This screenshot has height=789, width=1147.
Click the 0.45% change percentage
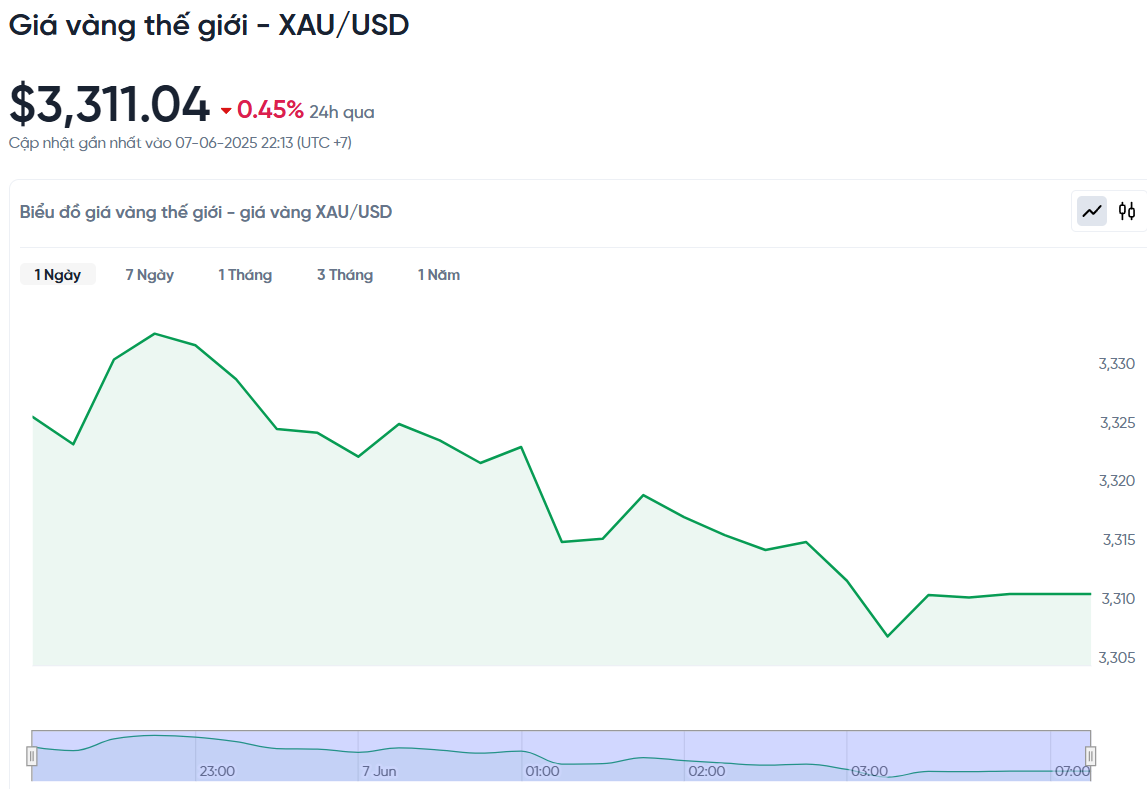270,110
